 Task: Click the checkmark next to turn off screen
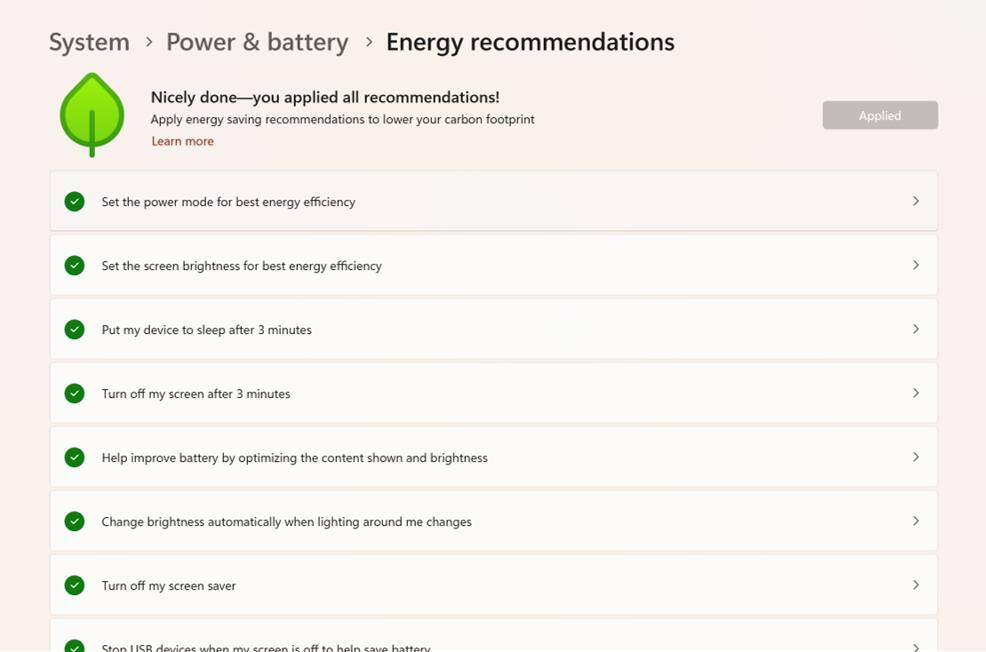(x=74, y=394)
